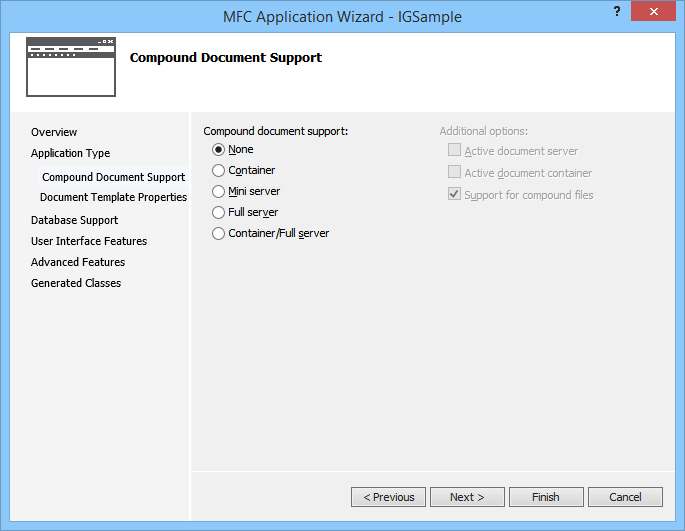Open the Overview page
The image size is (685, 531).
click(54, 132)
